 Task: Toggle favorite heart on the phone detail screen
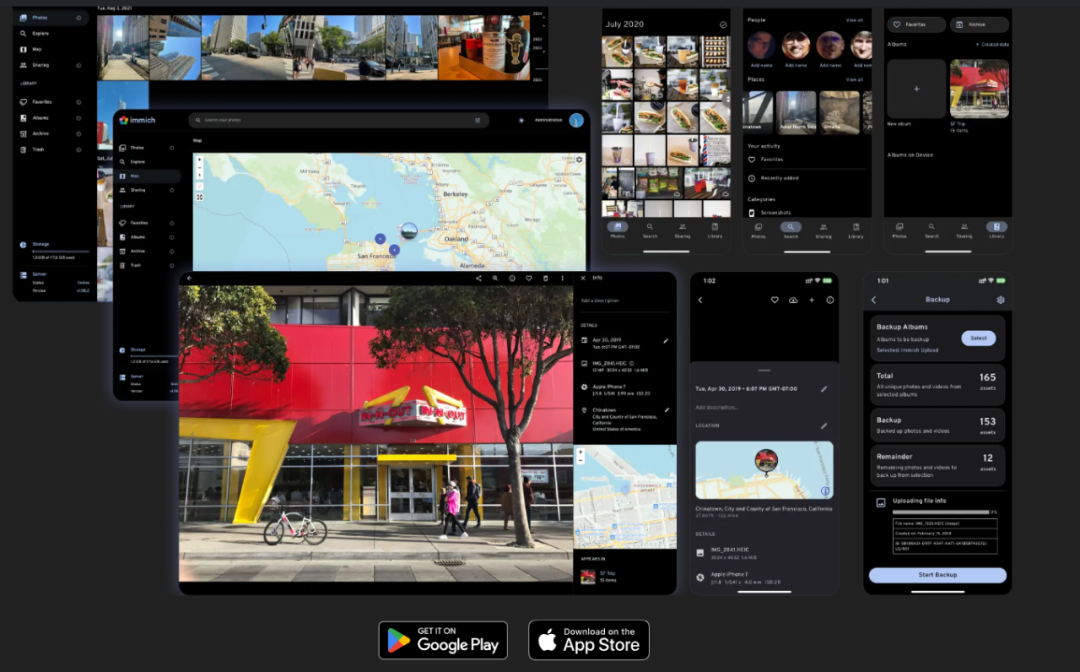point(774,300)
